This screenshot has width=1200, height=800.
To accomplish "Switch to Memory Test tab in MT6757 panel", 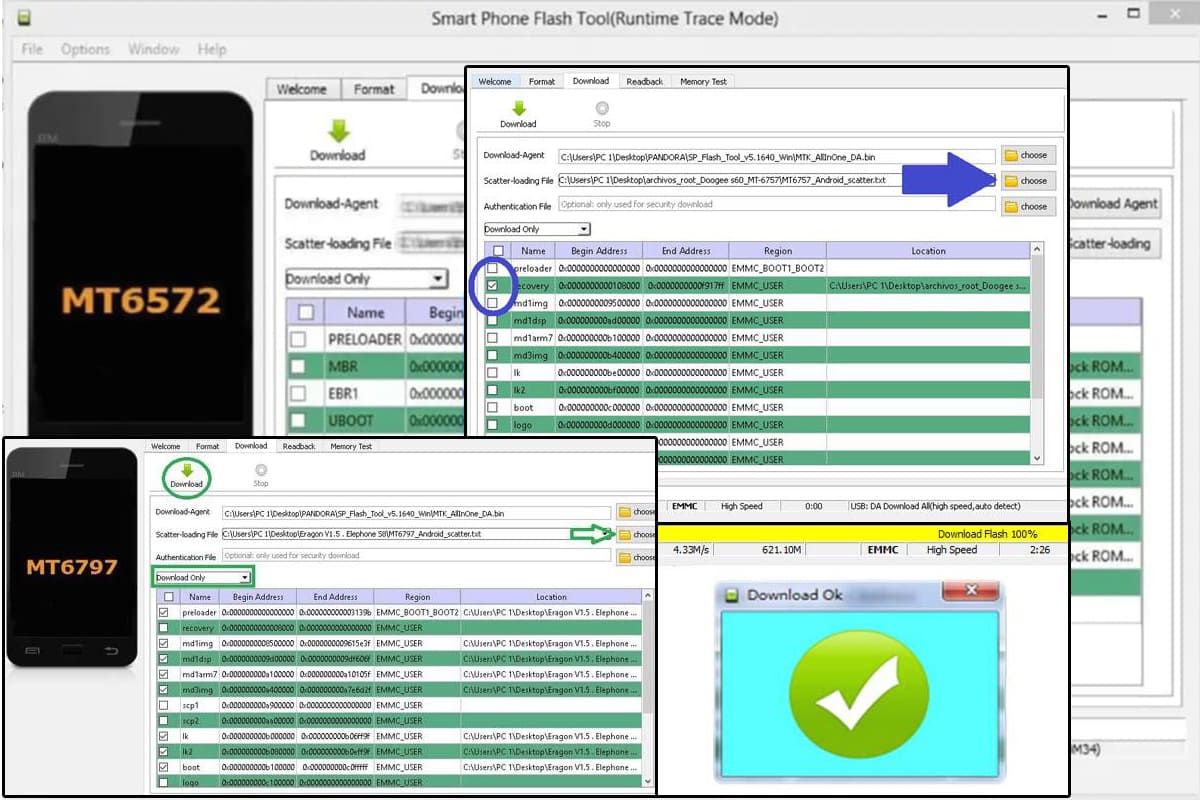I will pos(703,82).
